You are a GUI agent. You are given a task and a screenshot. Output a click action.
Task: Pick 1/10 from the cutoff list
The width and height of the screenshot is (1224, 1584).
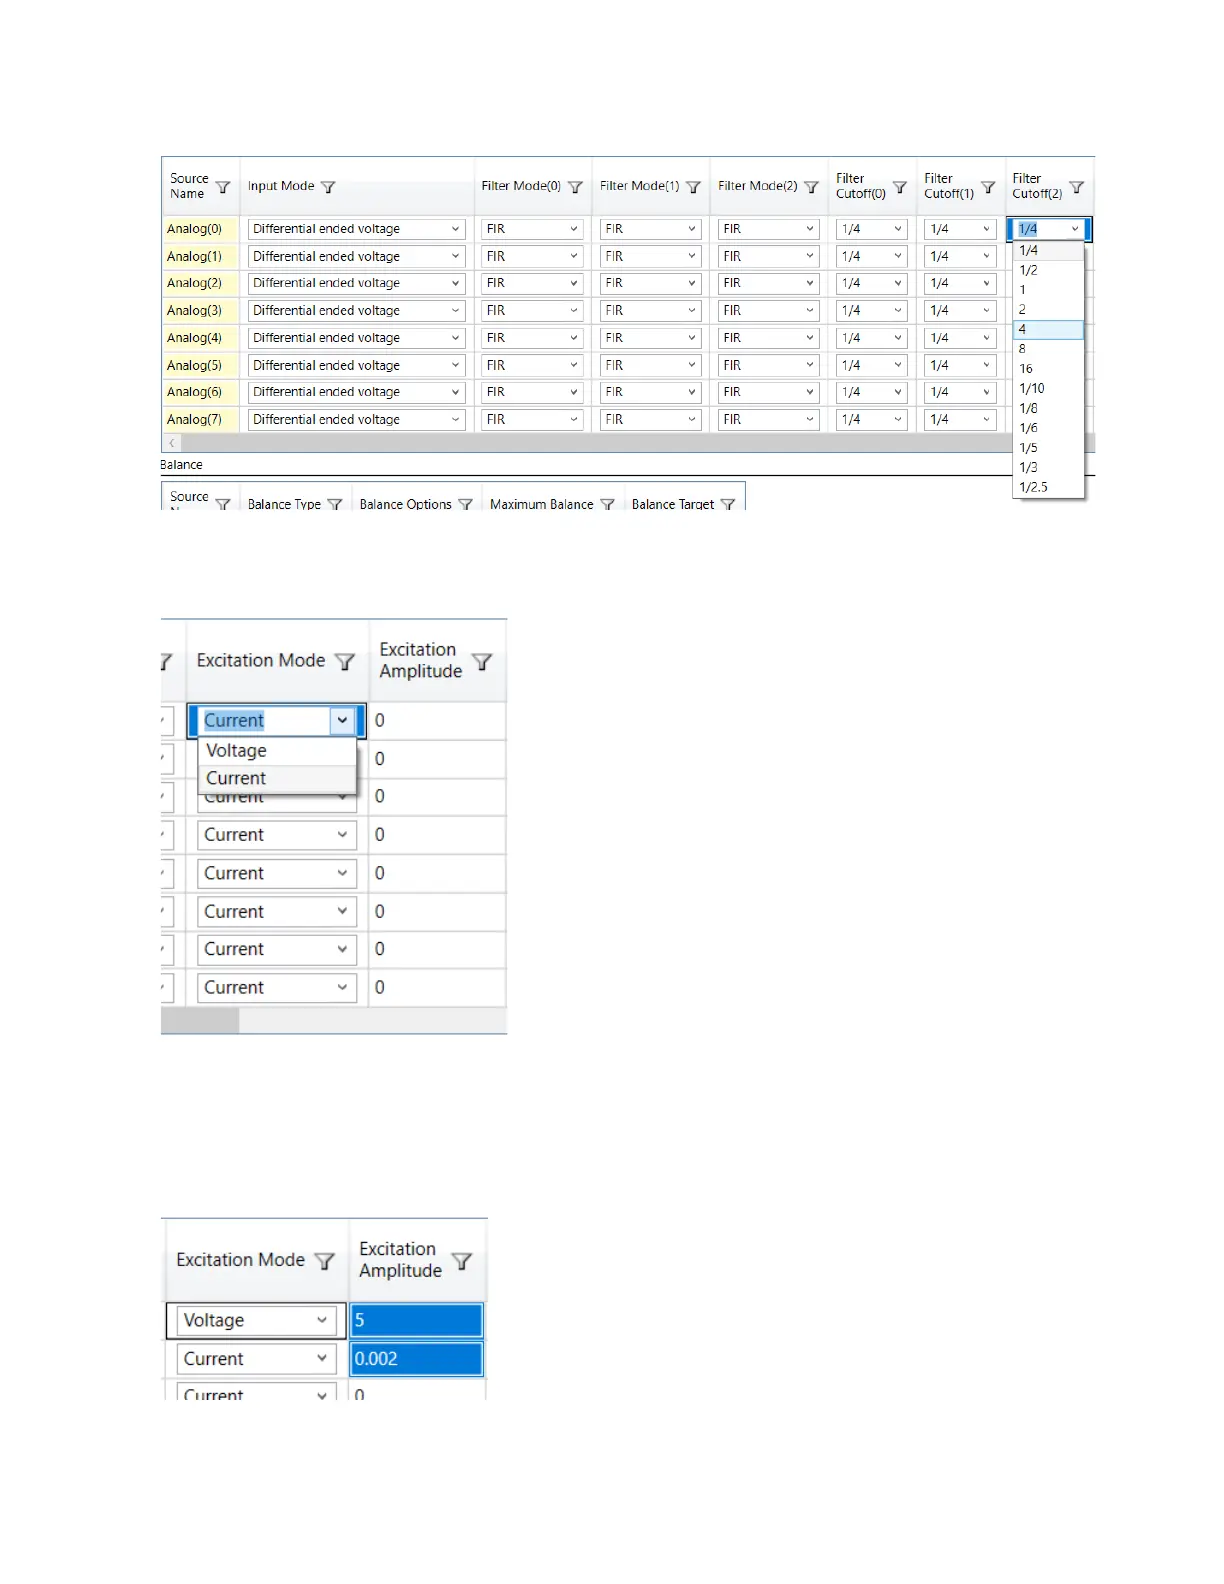1048,388
